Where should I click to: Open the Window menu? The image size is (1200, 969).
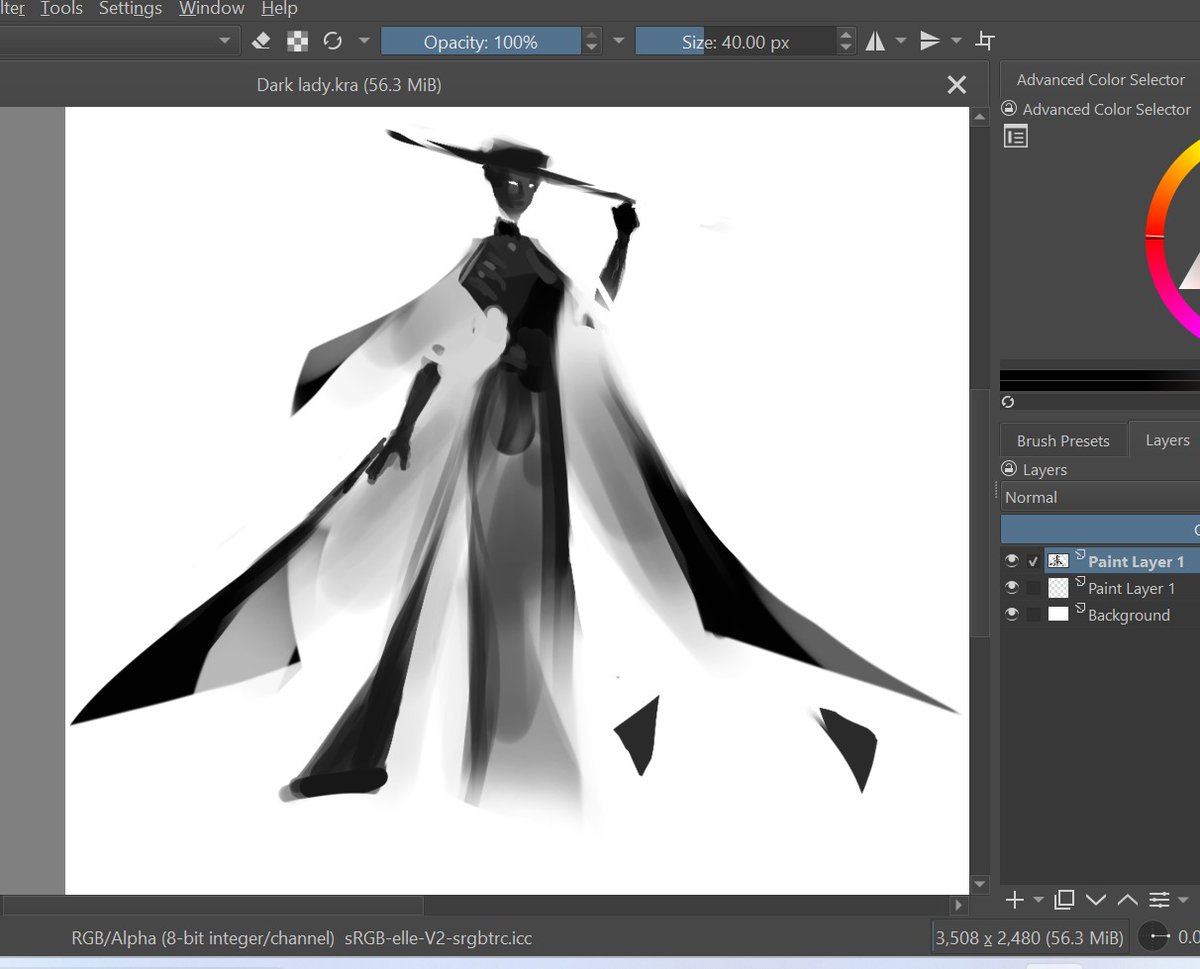point(210,9)
